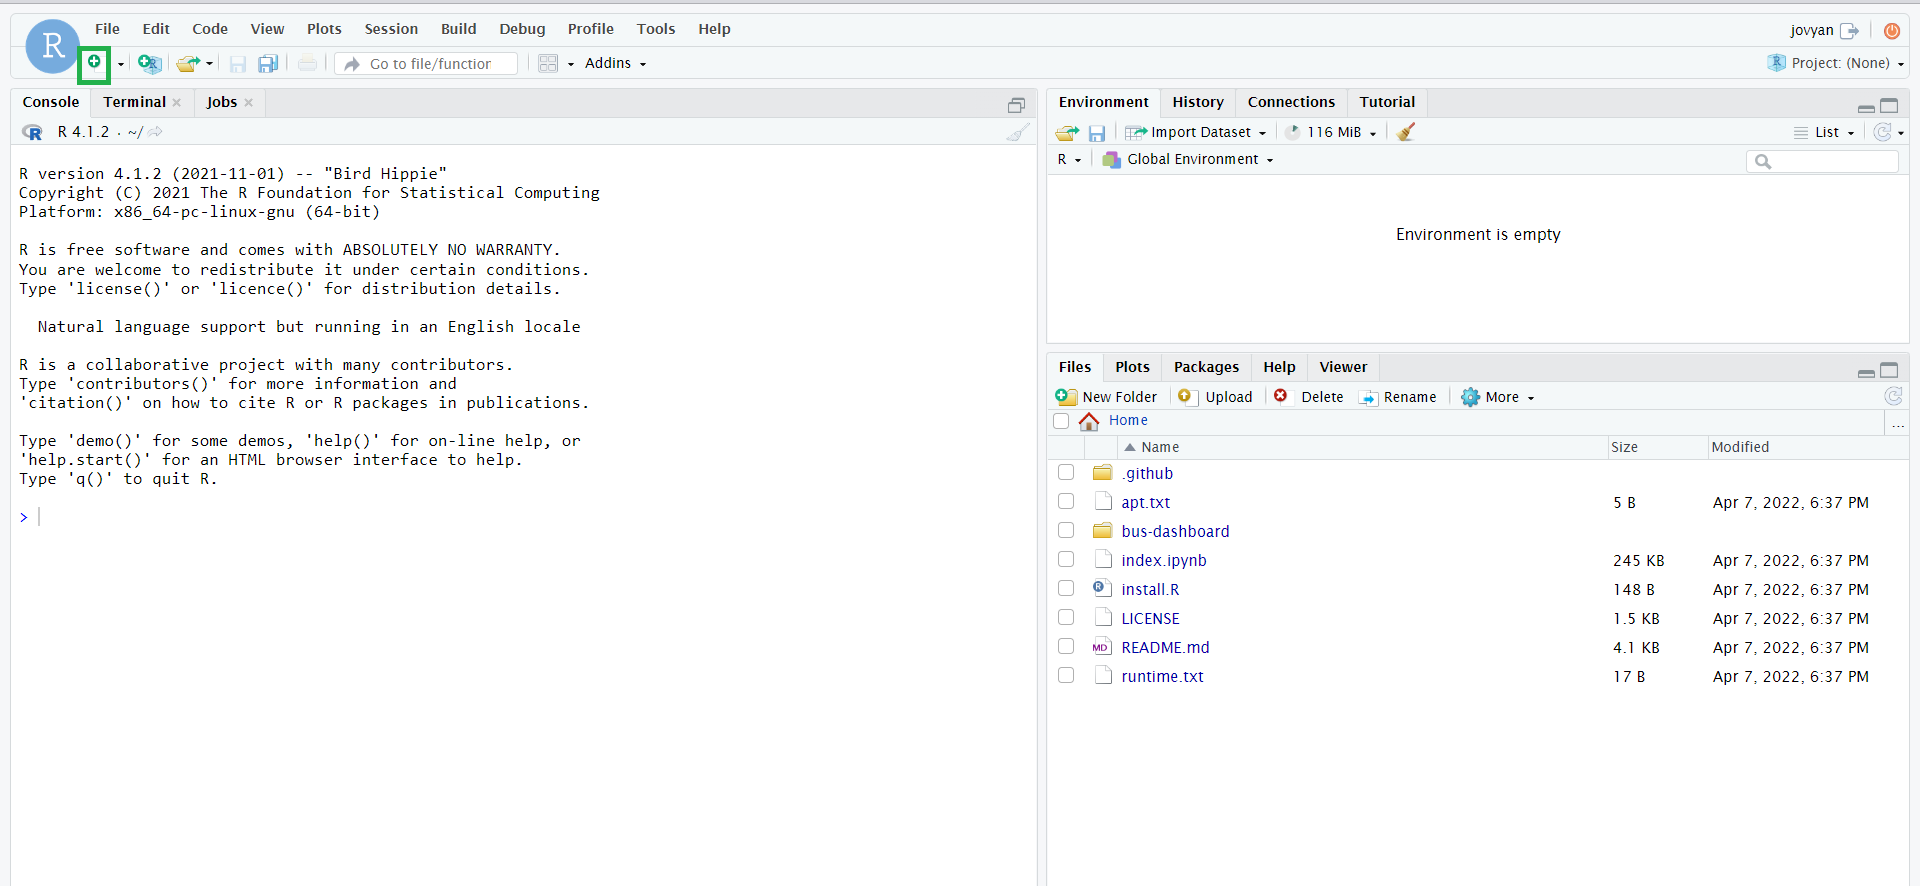The height and width of the screenshot is (886, 1920).
Task: Open the Plots menu
Action: (324, 29)
